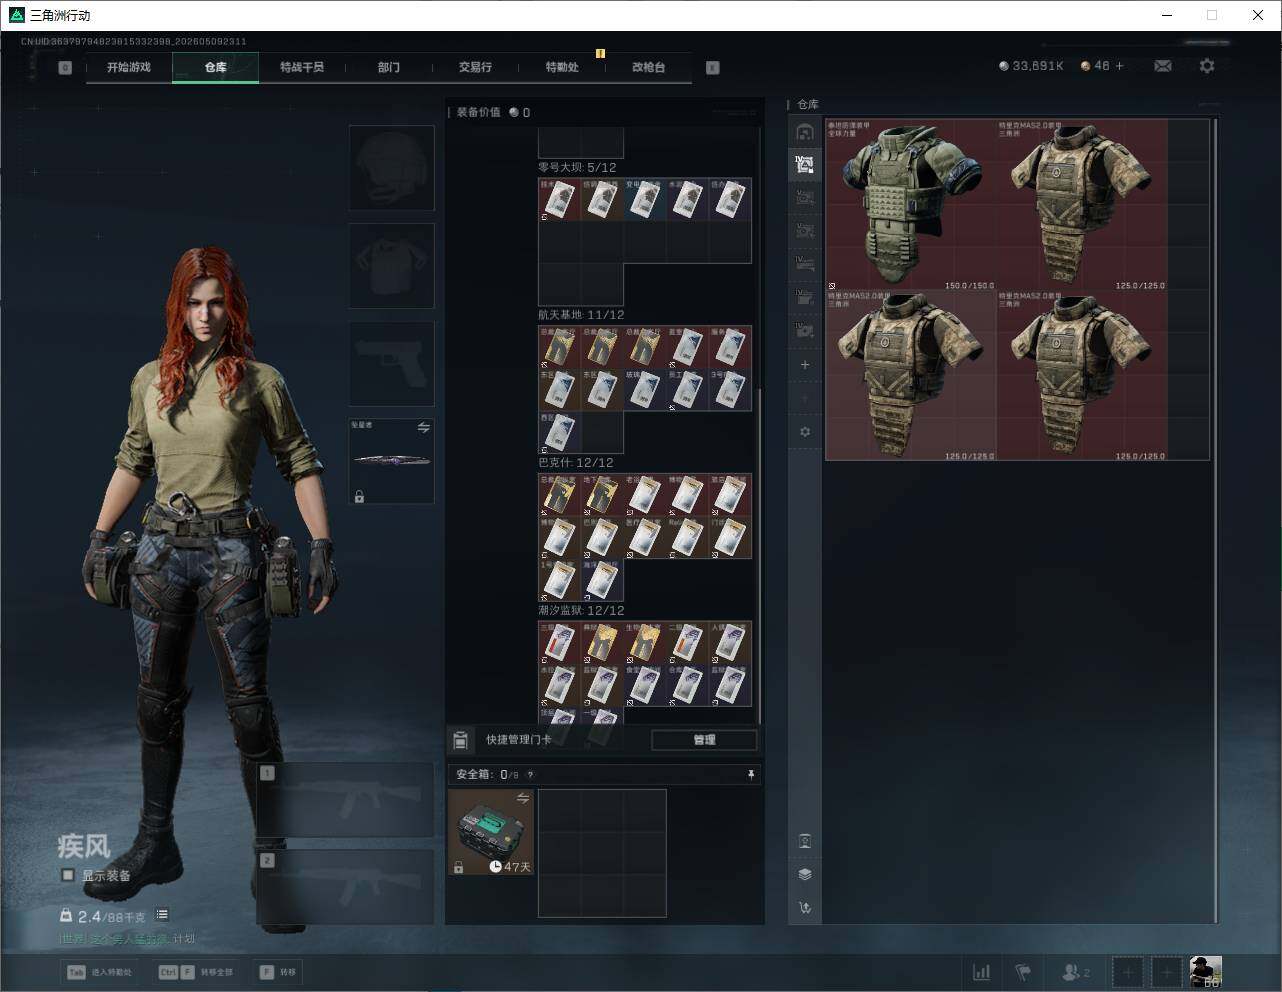
Task: Toggle the 显示装备 checkbox
Action: tap(68, 875)
